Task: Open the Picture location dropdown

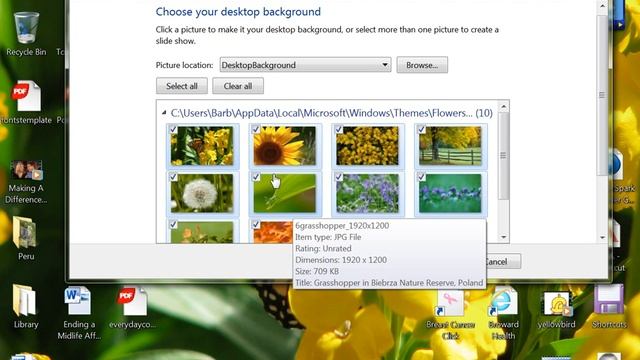Action: [305, 65]
